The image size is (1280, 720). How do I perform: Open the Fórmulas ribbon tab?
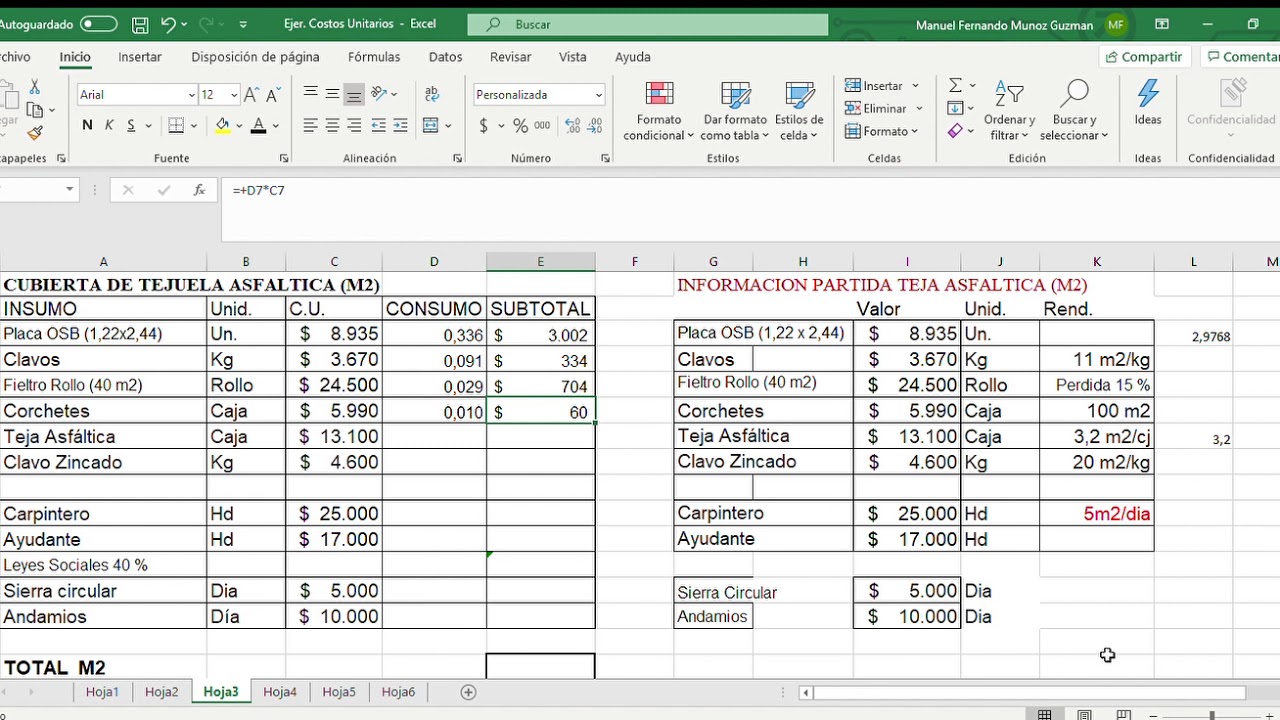(x=374, y=57)
